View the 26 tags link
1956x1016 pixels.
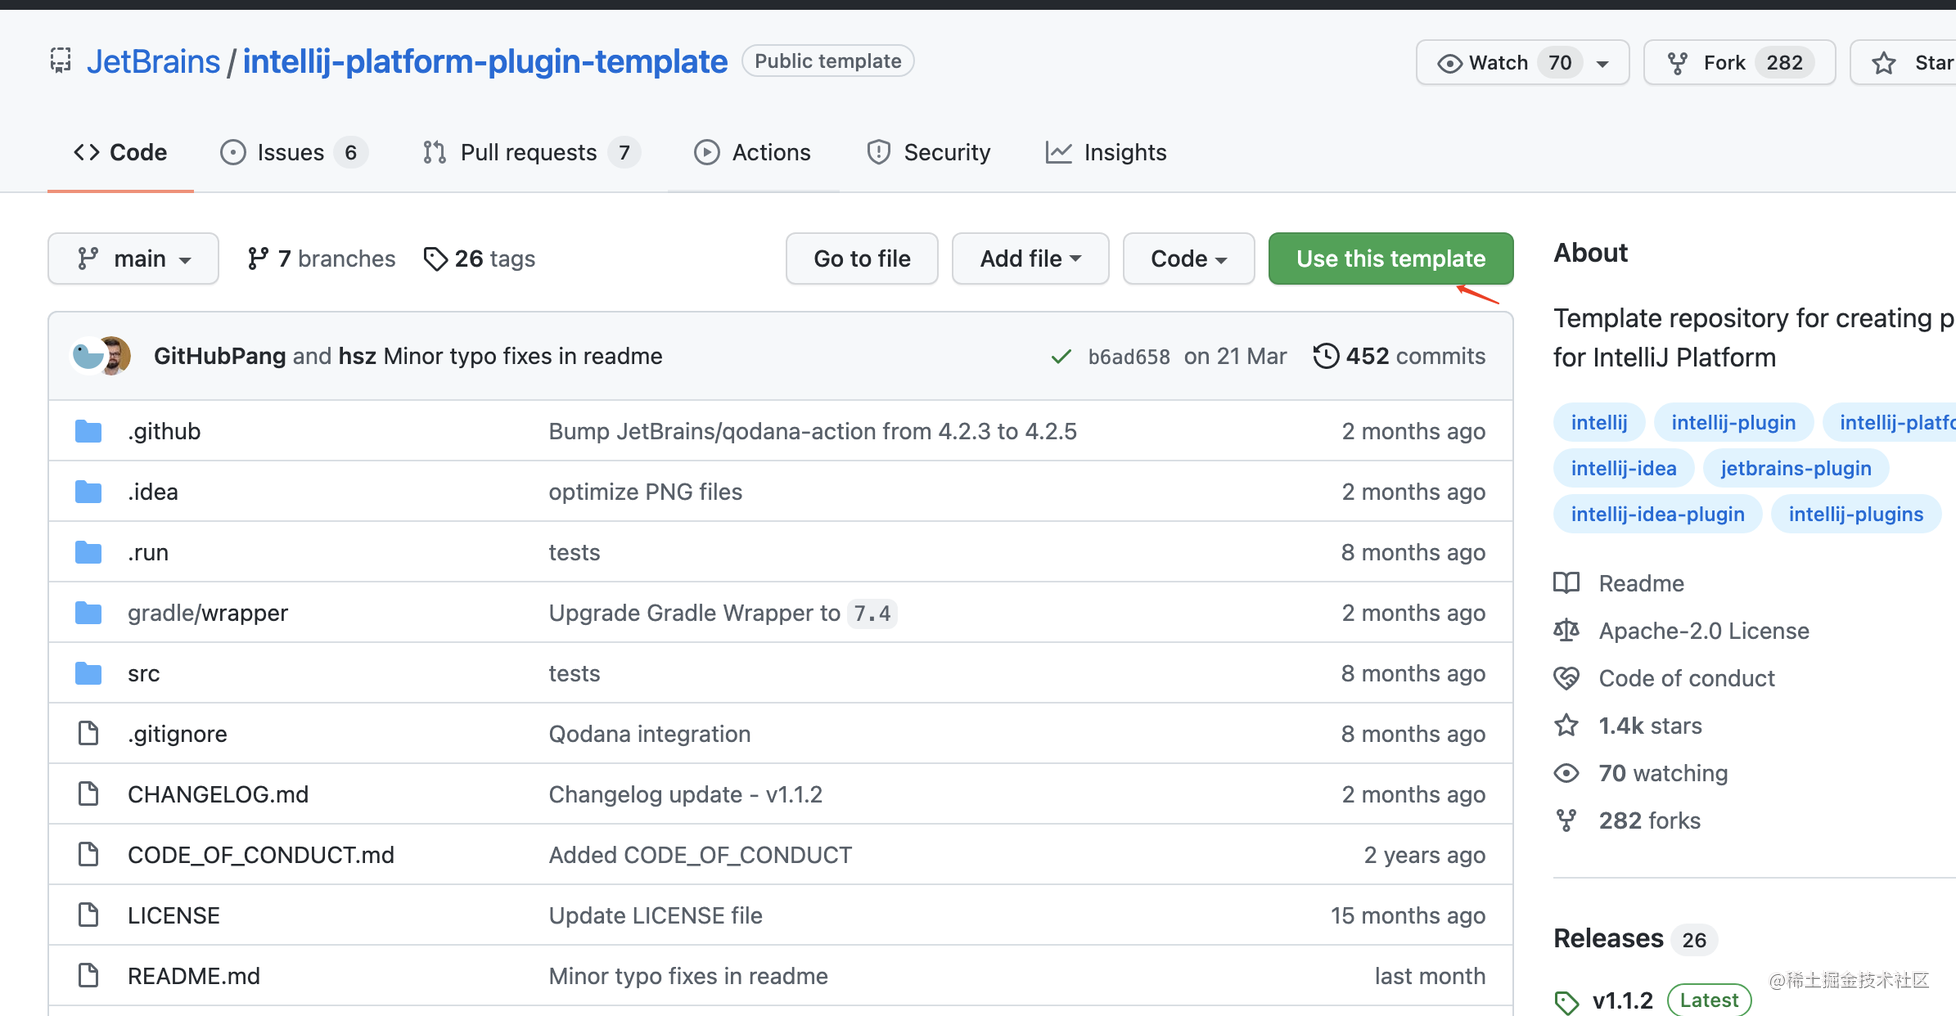point(479,259)
